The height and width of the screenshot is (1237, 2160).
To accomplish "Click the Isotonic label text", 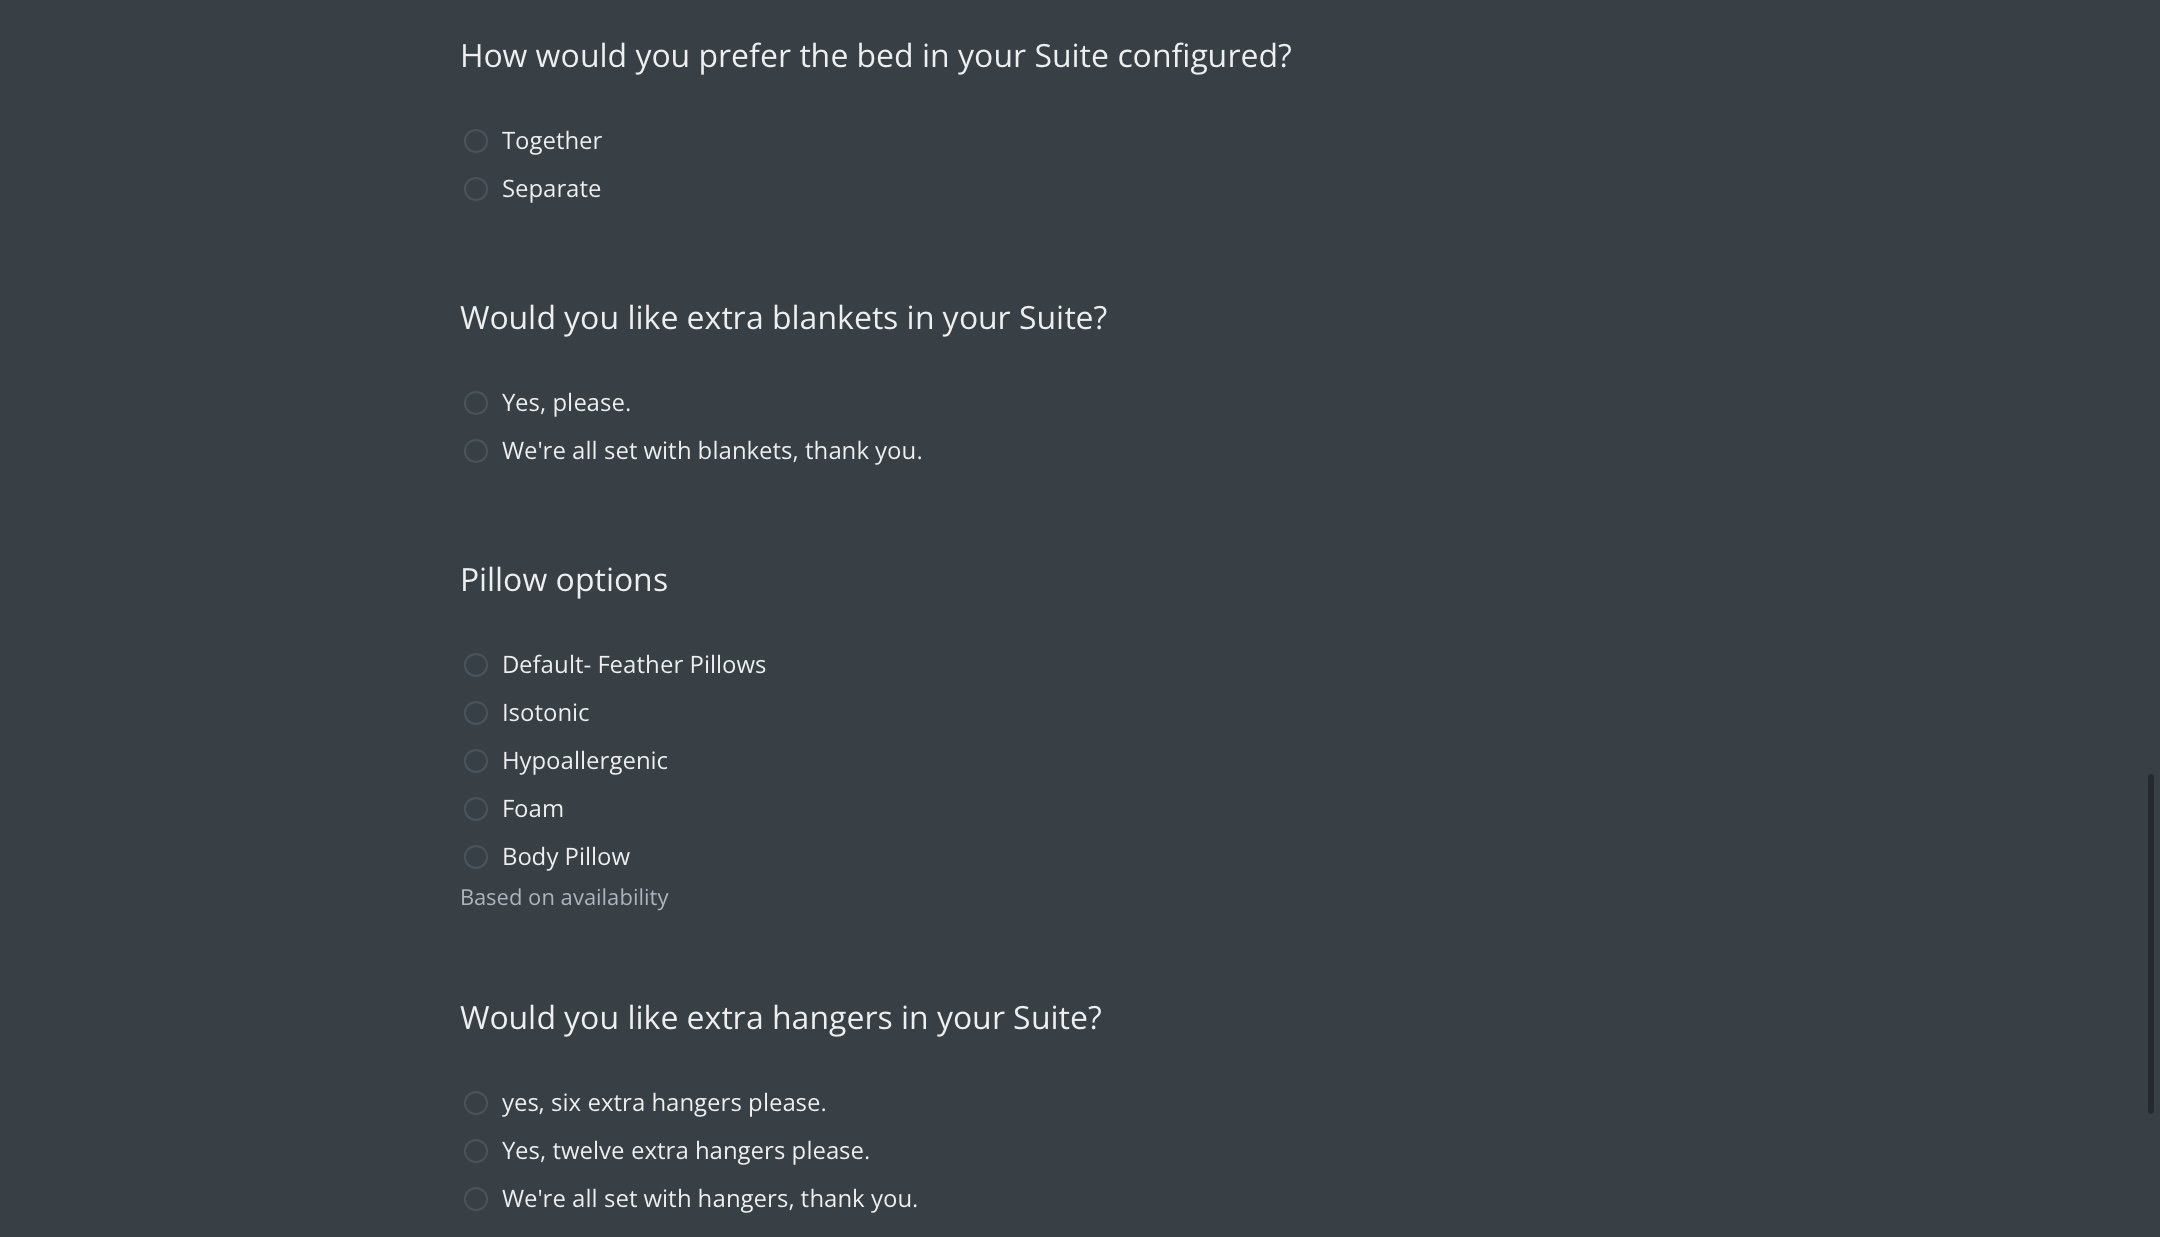I will [546, 713].
